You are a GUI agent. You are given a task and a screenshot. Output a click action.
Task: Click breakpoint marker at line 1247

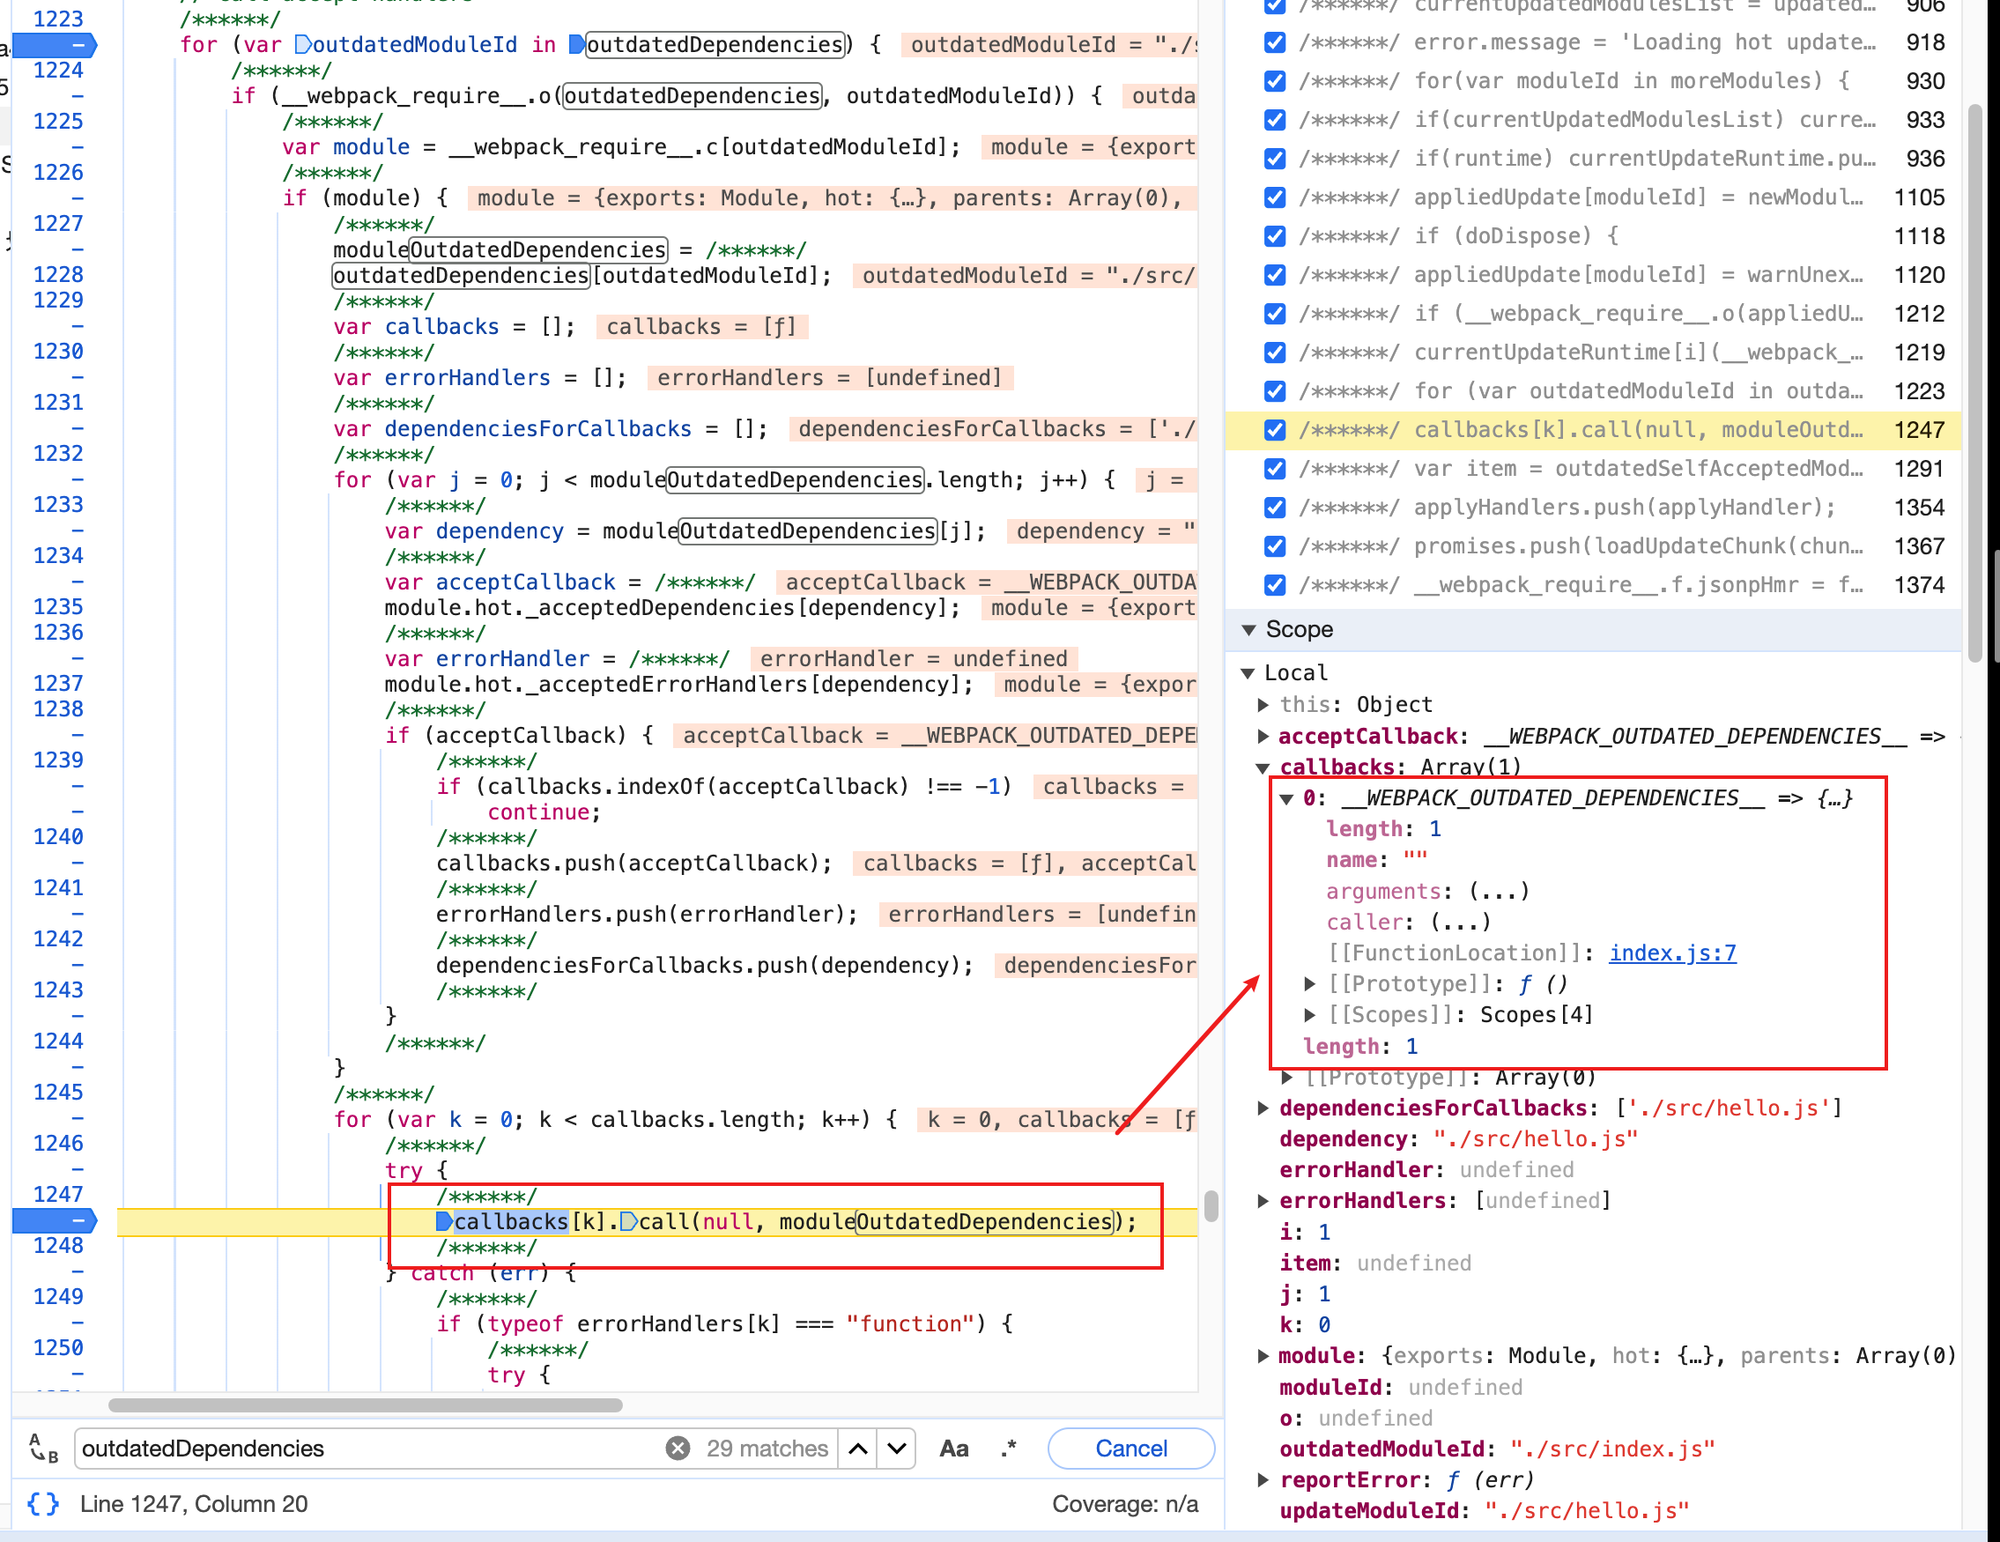coord(55,1220)
